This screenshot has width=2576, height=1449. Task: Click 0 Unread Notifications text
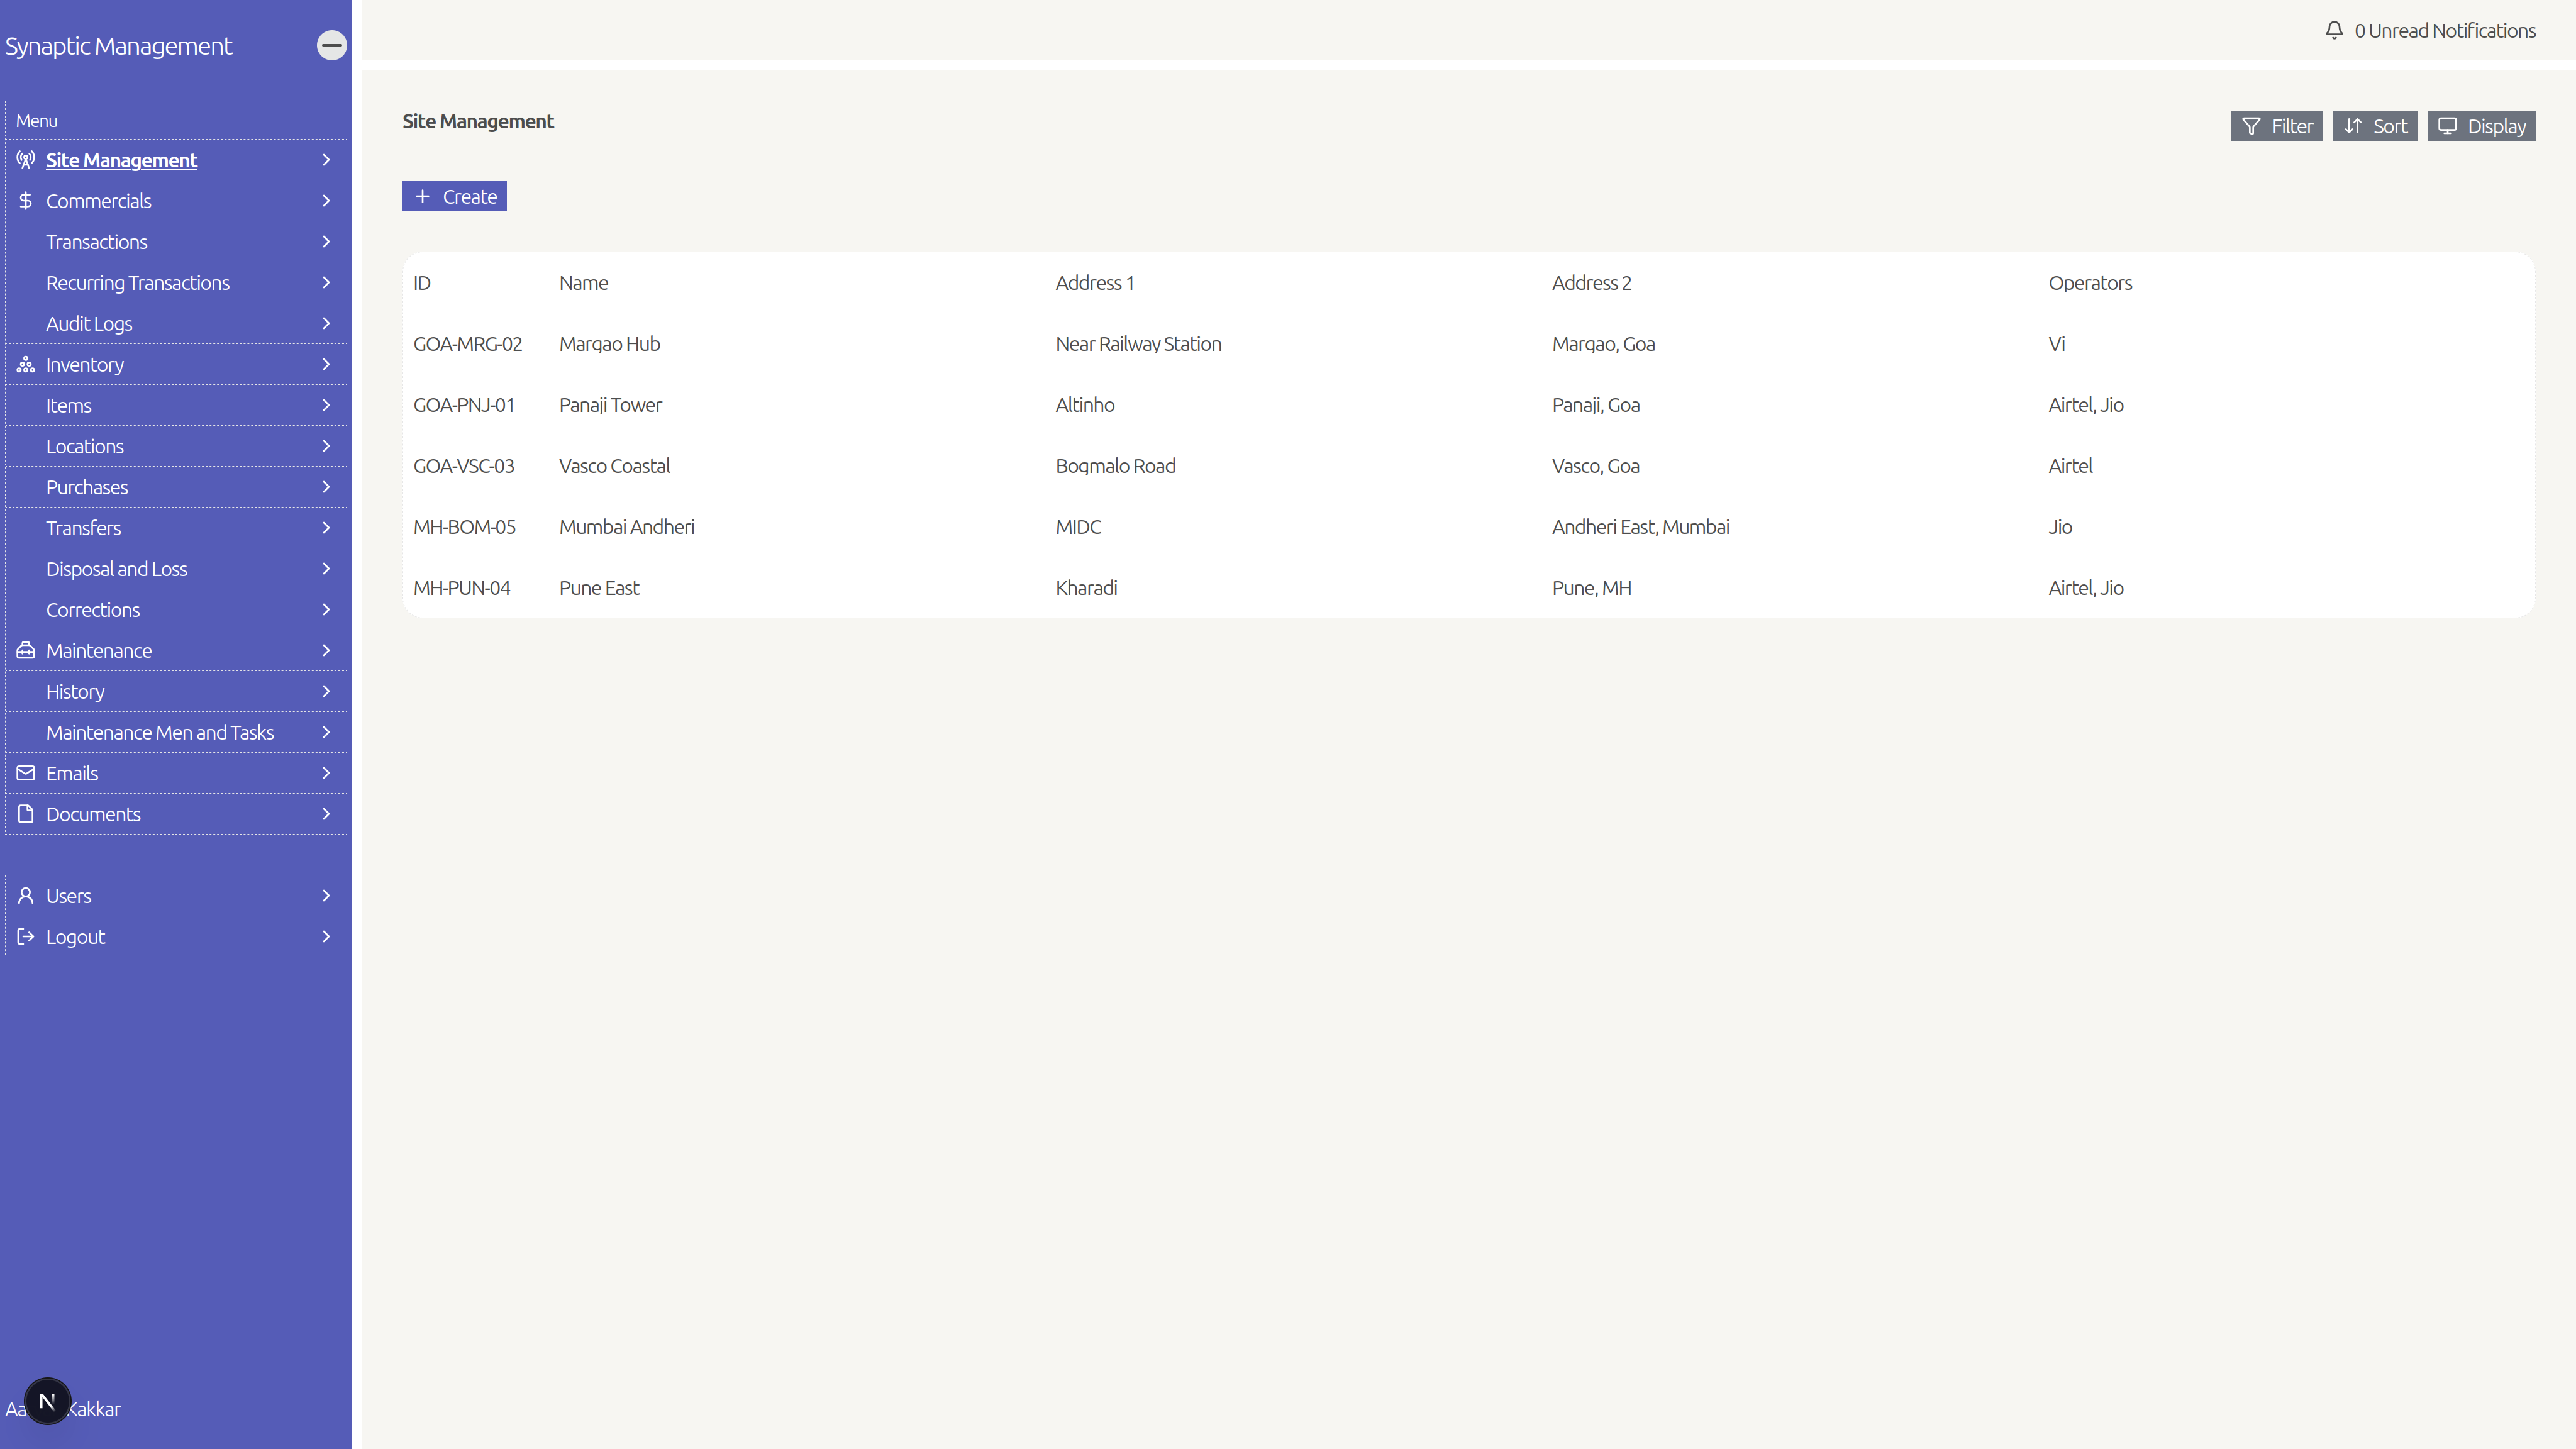[2445, 31]
